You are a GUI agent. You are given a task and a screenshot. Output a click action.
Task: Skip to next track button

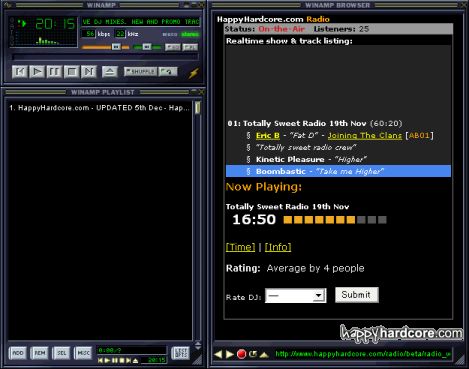89,71
